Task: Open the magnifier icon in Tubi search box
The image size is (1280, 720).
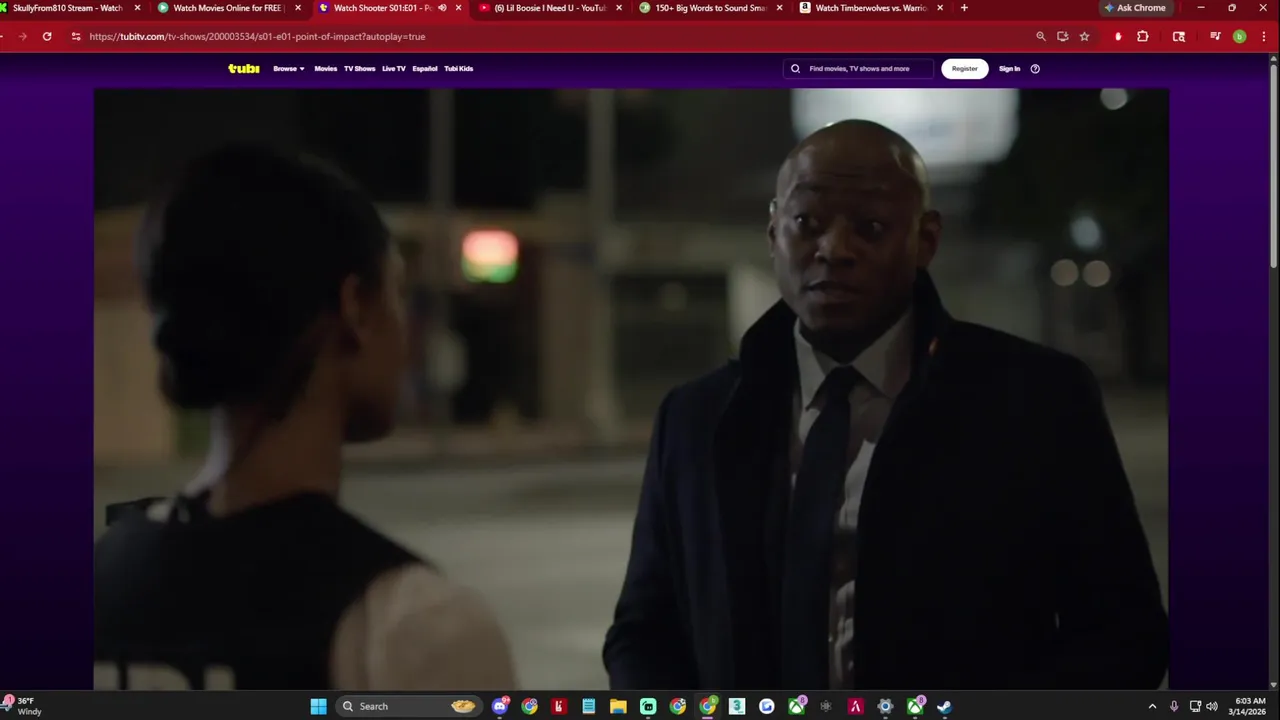Action: [x=796, y=69]
